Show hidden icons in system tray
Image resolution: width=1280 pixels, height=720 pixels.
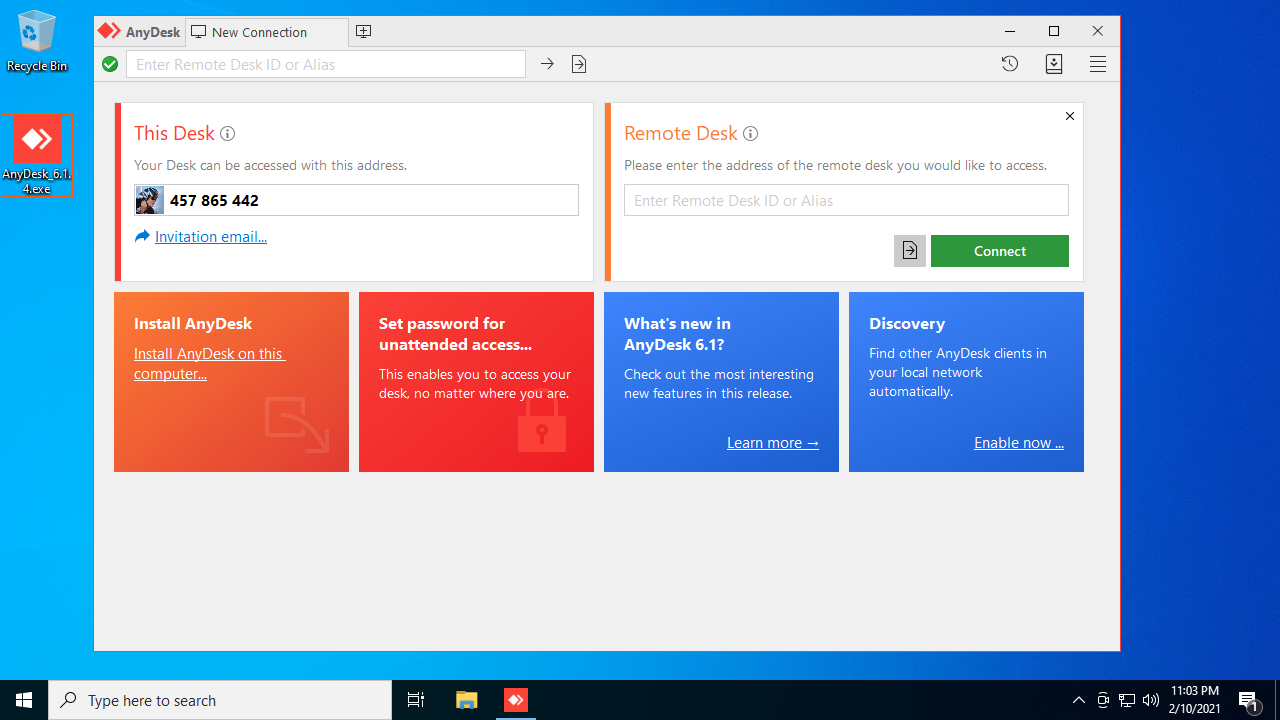click(1078, 700)
